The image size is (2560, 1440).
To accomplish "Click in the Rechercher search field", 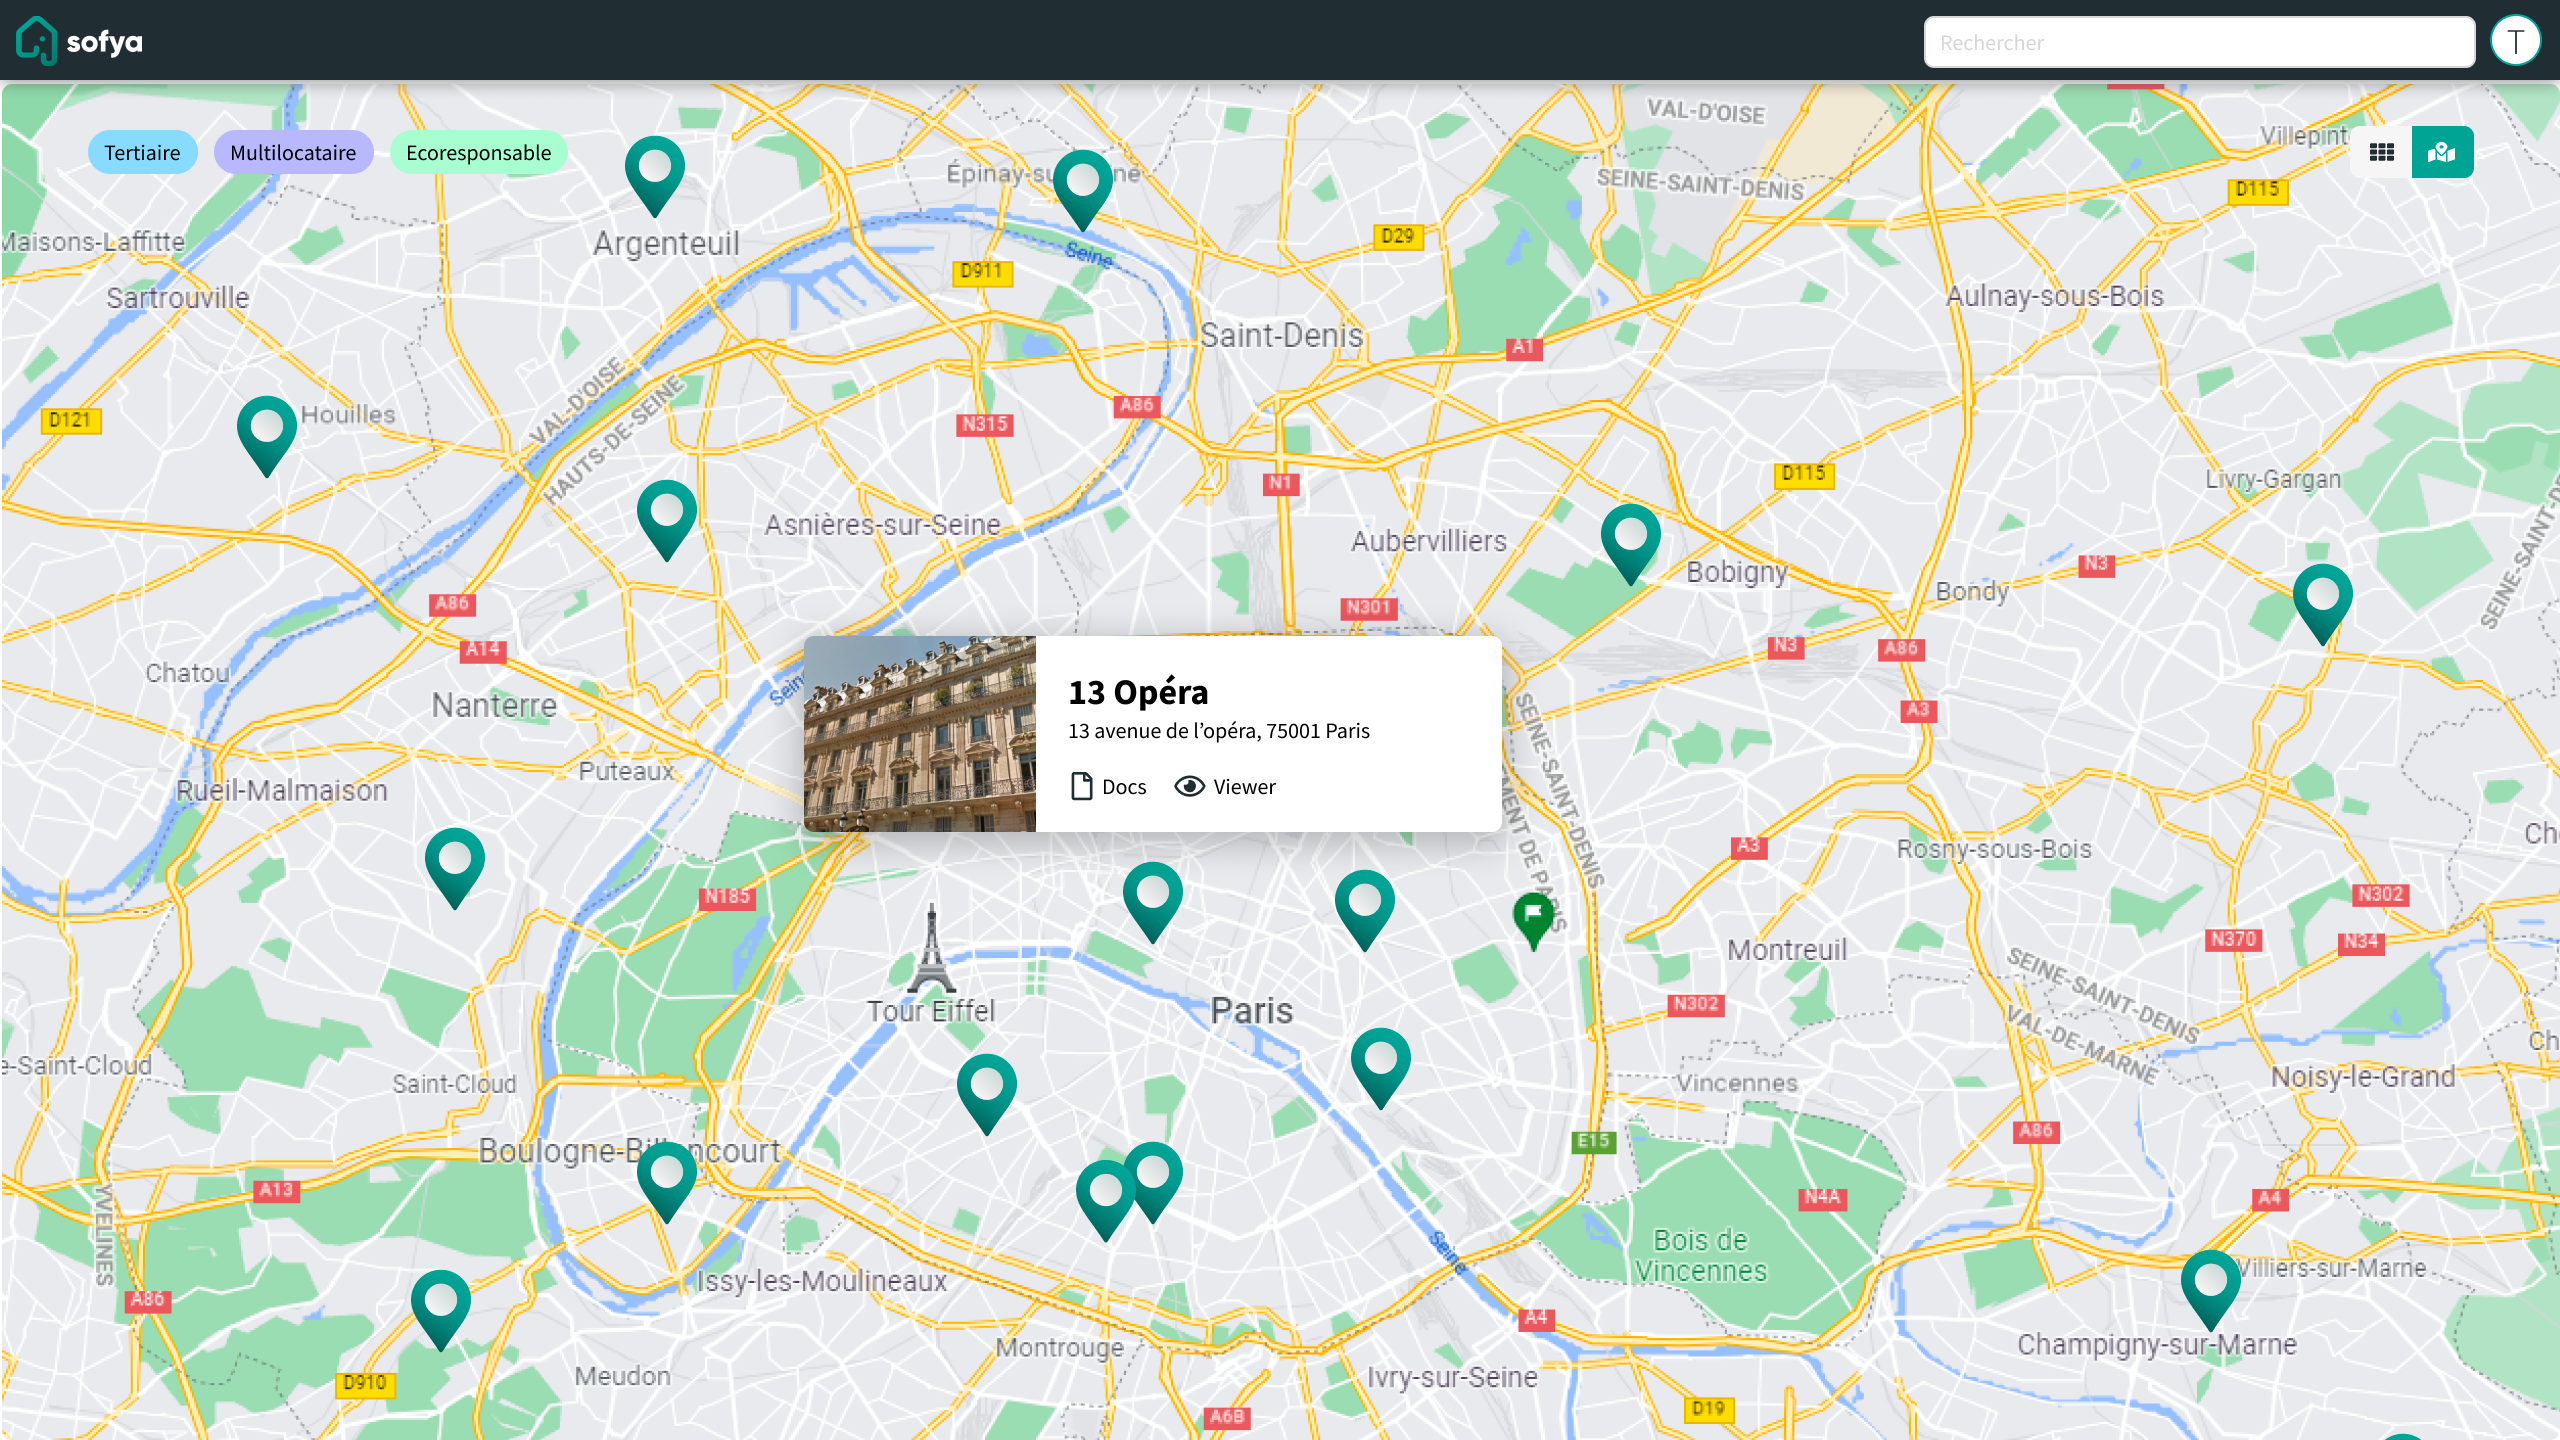I will (2198, 42).
